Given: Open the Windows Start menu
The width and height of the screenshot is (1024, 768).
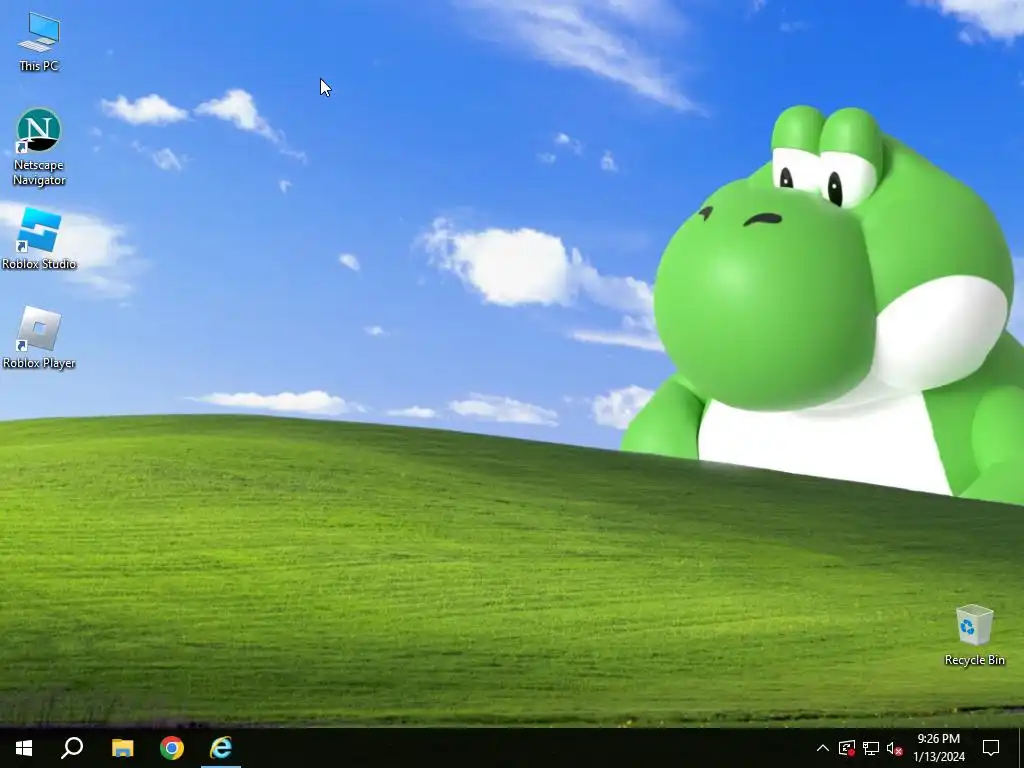Looking at the screenshot, I should click(x=24, y=748).
